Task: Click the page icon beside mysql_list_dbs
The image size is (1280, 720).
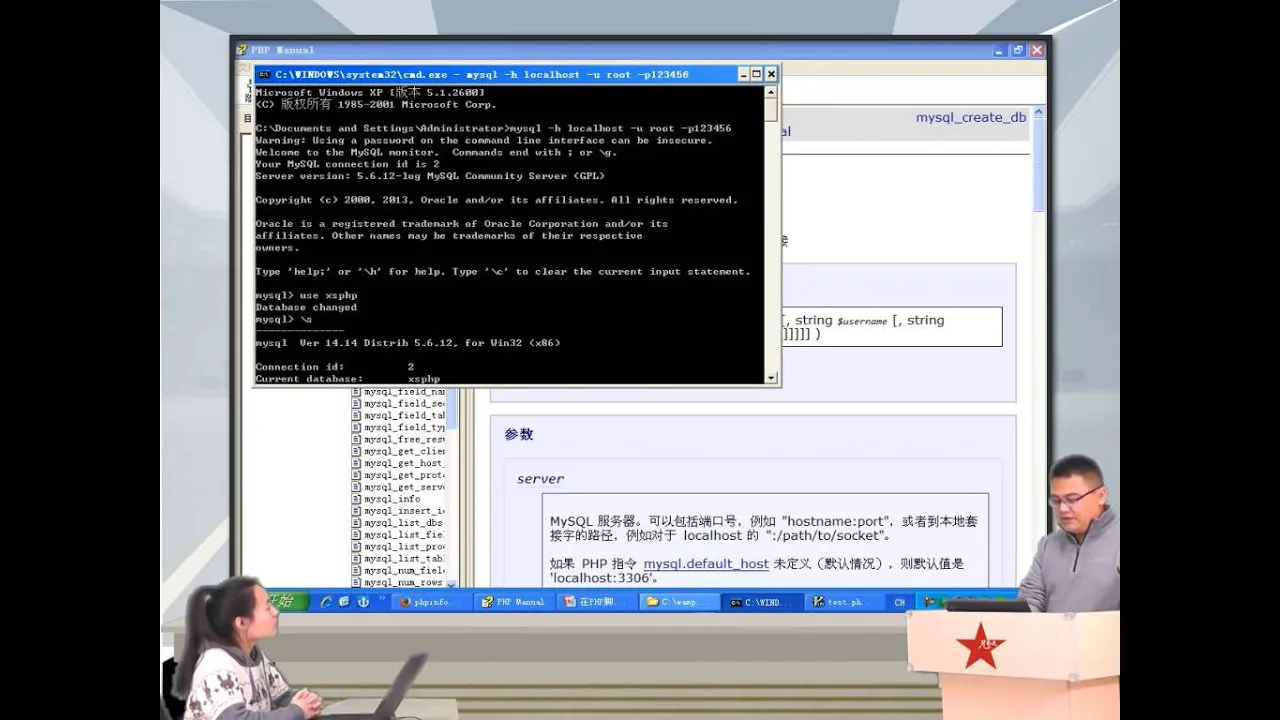Action: click(357, 523)
